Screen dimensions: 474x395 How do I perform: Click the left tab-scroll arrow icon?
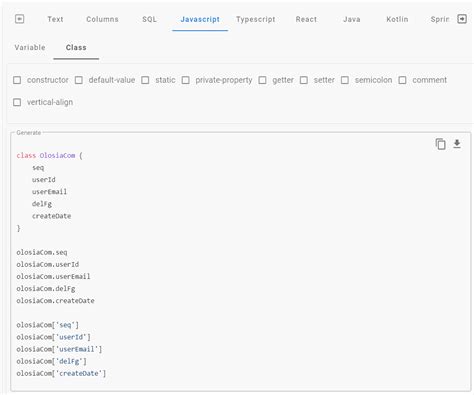[20, 19]
